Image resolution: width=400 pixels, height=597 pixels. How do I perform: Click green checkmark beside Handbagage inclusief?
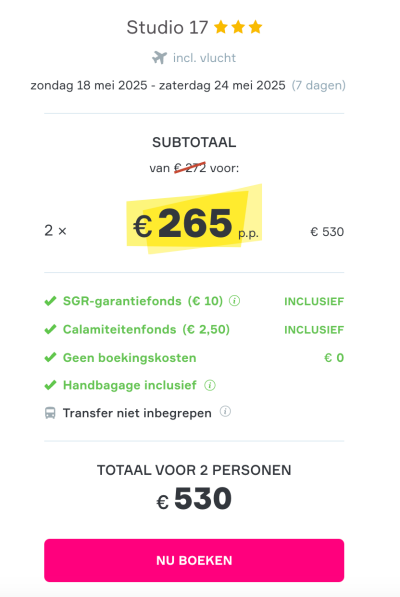tap(50, 385)
